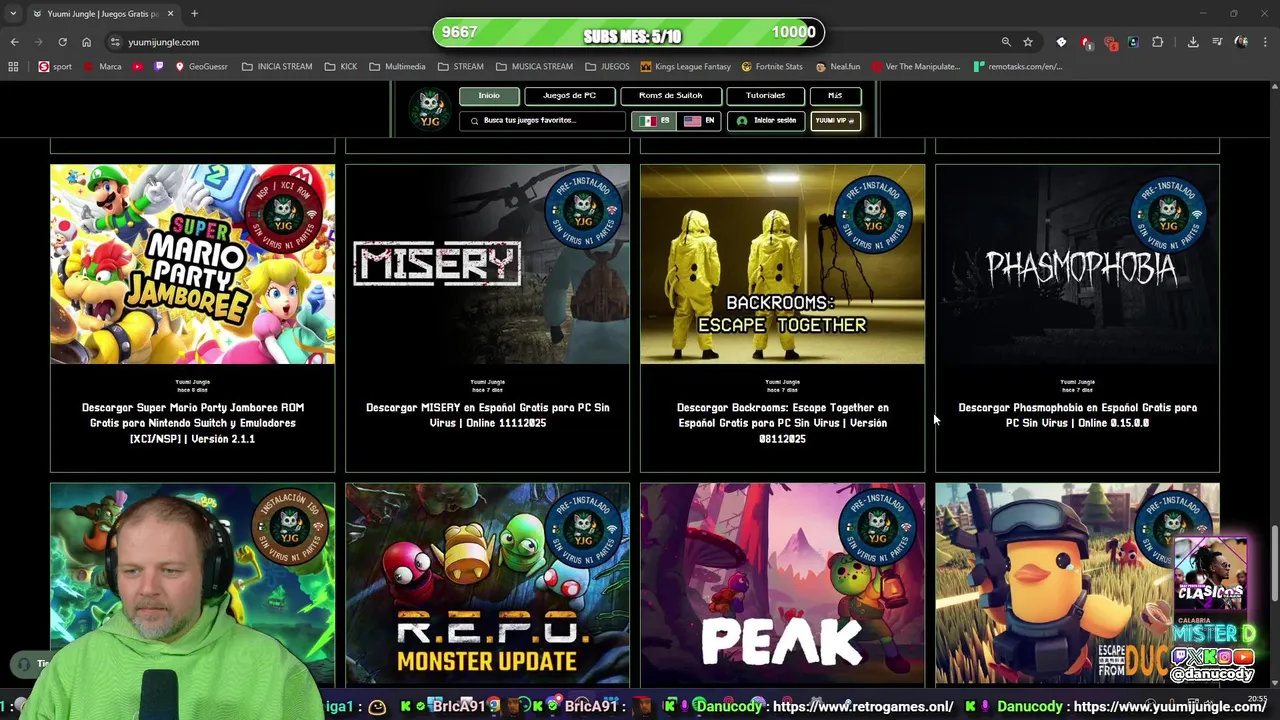
Task: Select the Inicio nav tab
Action: (x=489, y=96)
